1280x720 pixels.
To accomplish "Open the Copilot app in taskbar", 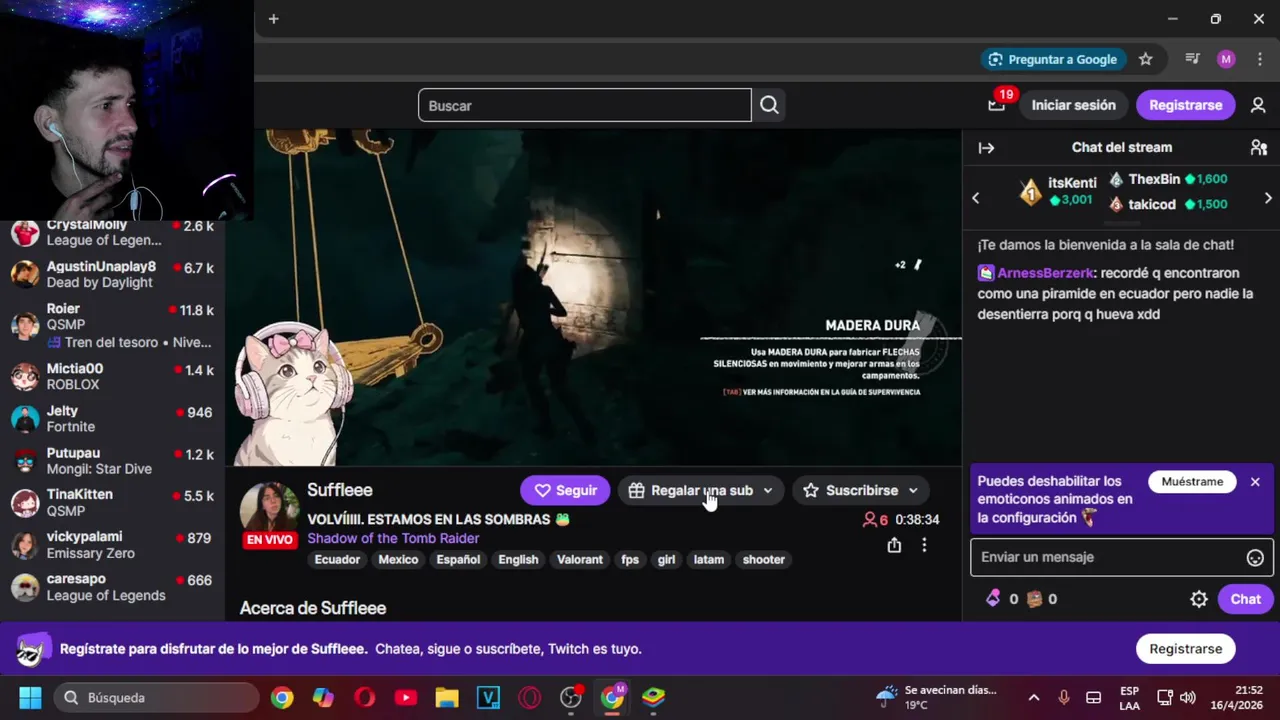I will pos(323,697).
